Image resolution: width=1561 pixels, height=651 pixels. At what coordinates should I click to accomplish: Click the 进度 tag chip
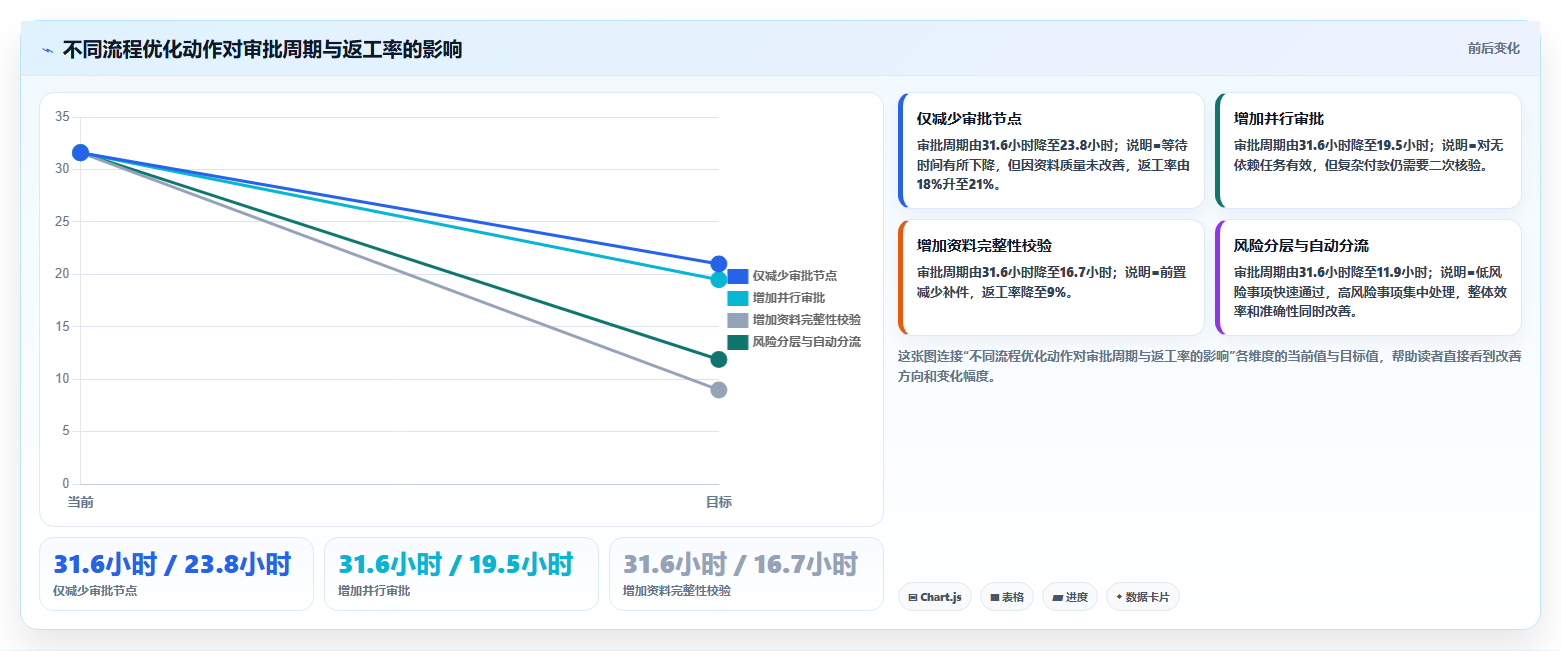click(1070, 597)
